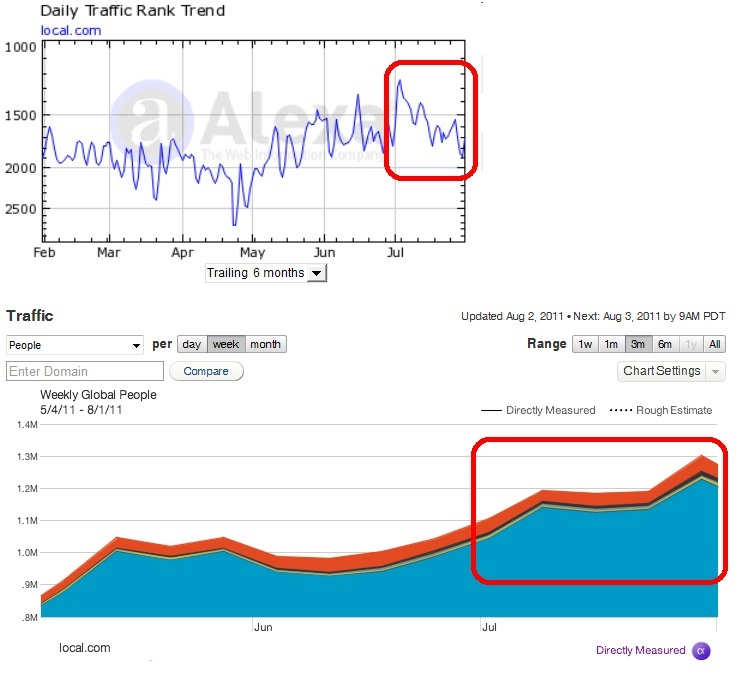
Task: Set range to 6m
Action: pos(665,344)
